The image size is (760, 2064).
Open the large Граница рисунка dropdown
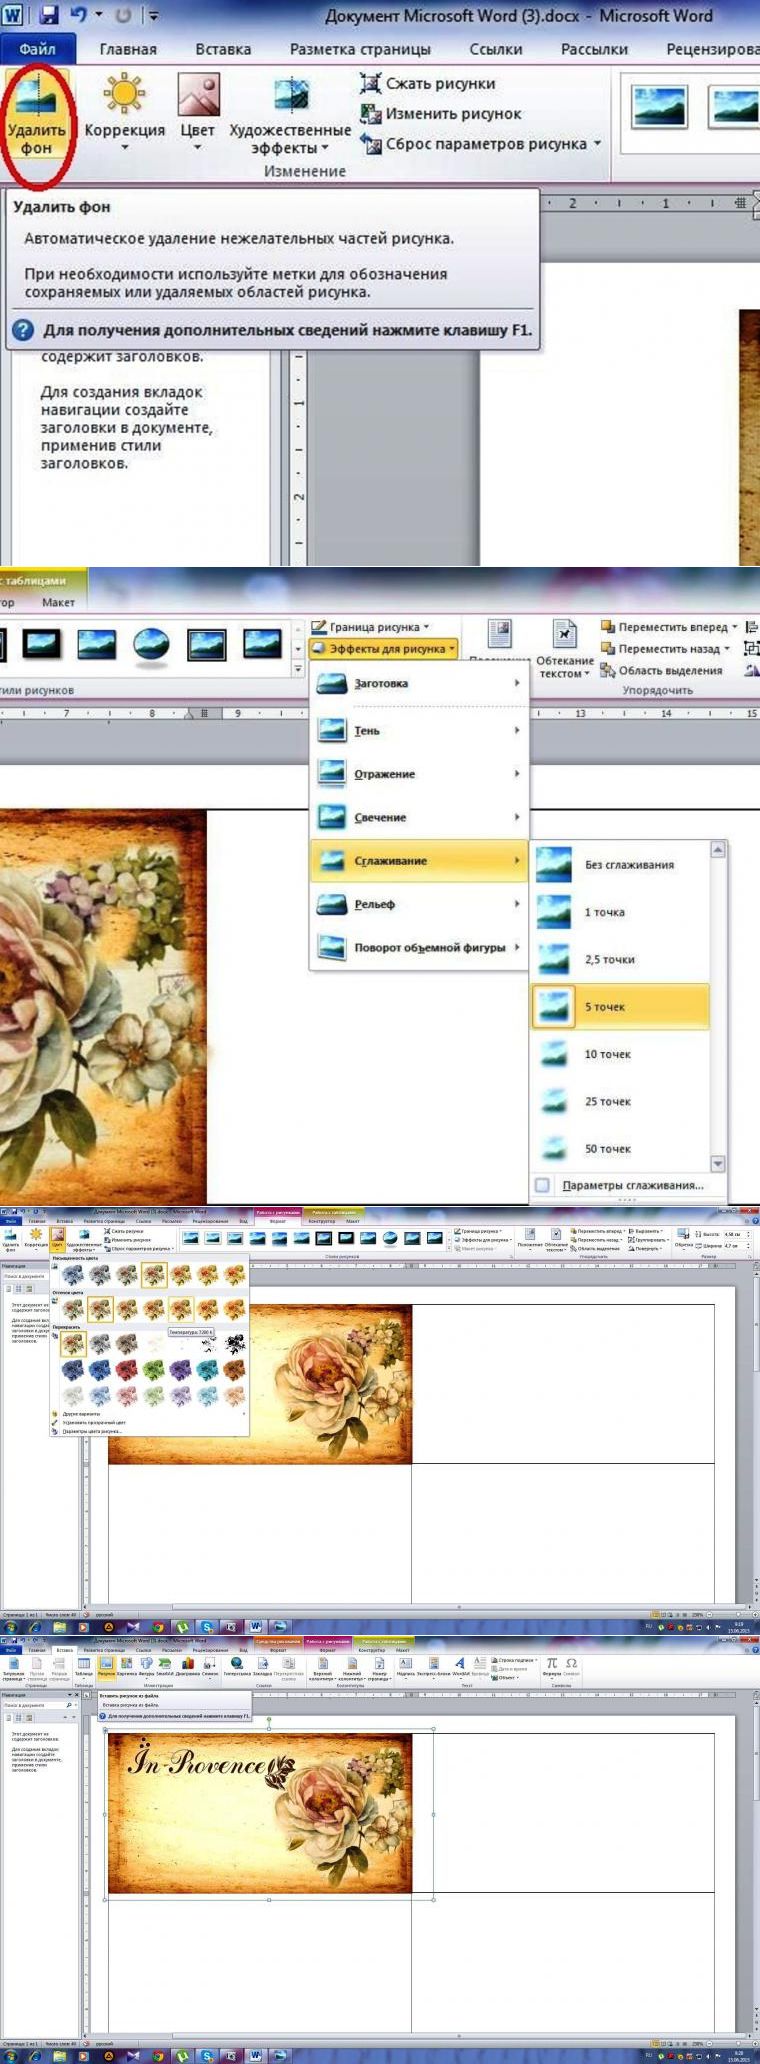370,627
